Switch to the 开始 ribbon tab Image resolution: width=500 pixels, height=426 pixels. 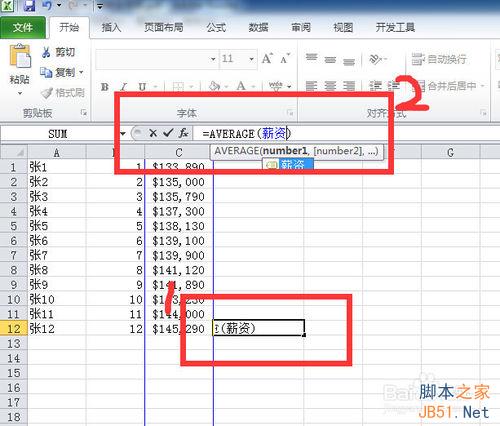(69, 27)
